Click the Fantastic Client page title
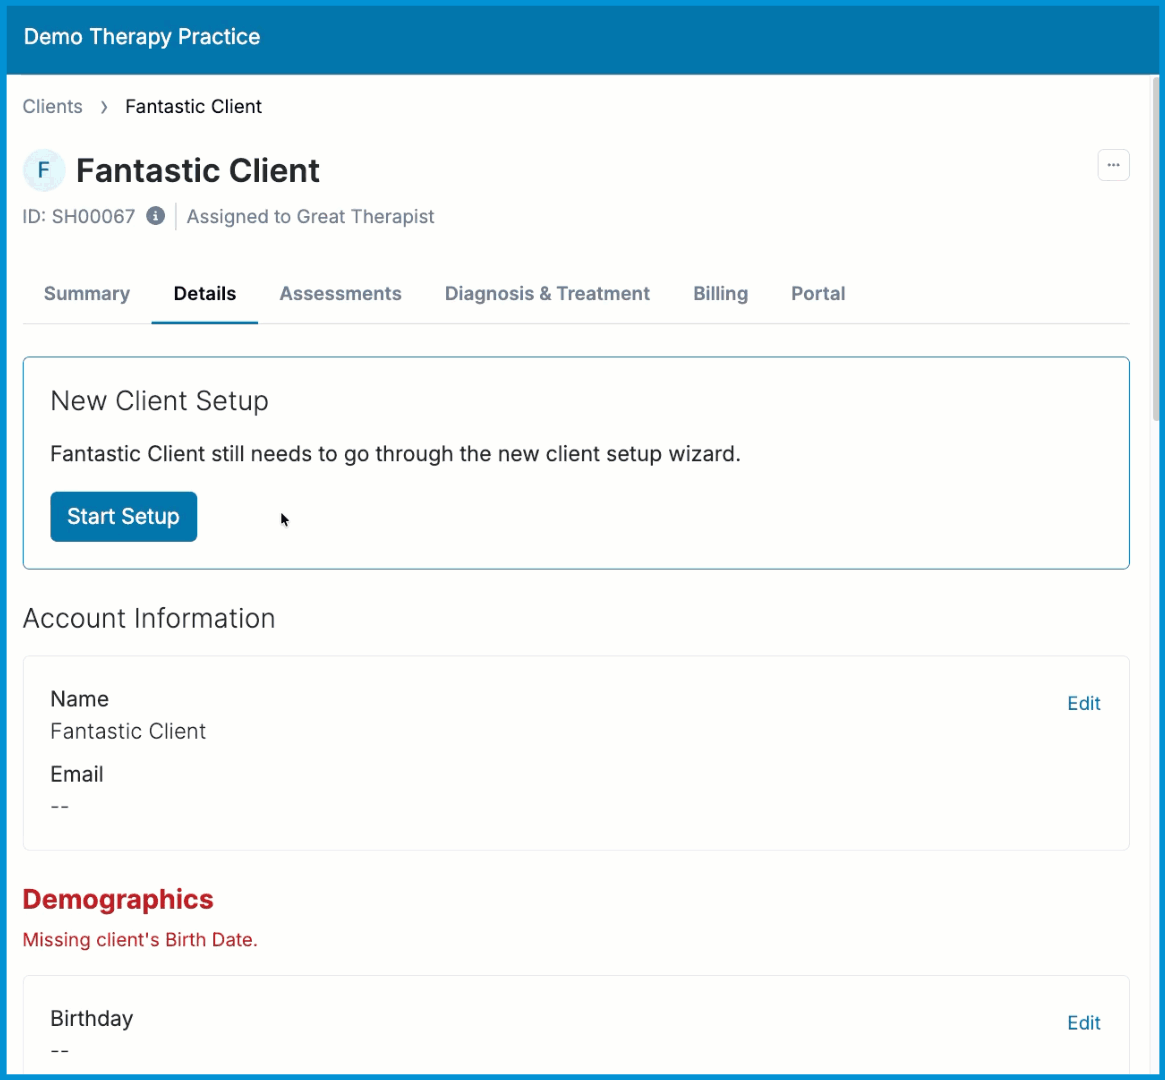1165x1080 pixels. tap(198, 170)
